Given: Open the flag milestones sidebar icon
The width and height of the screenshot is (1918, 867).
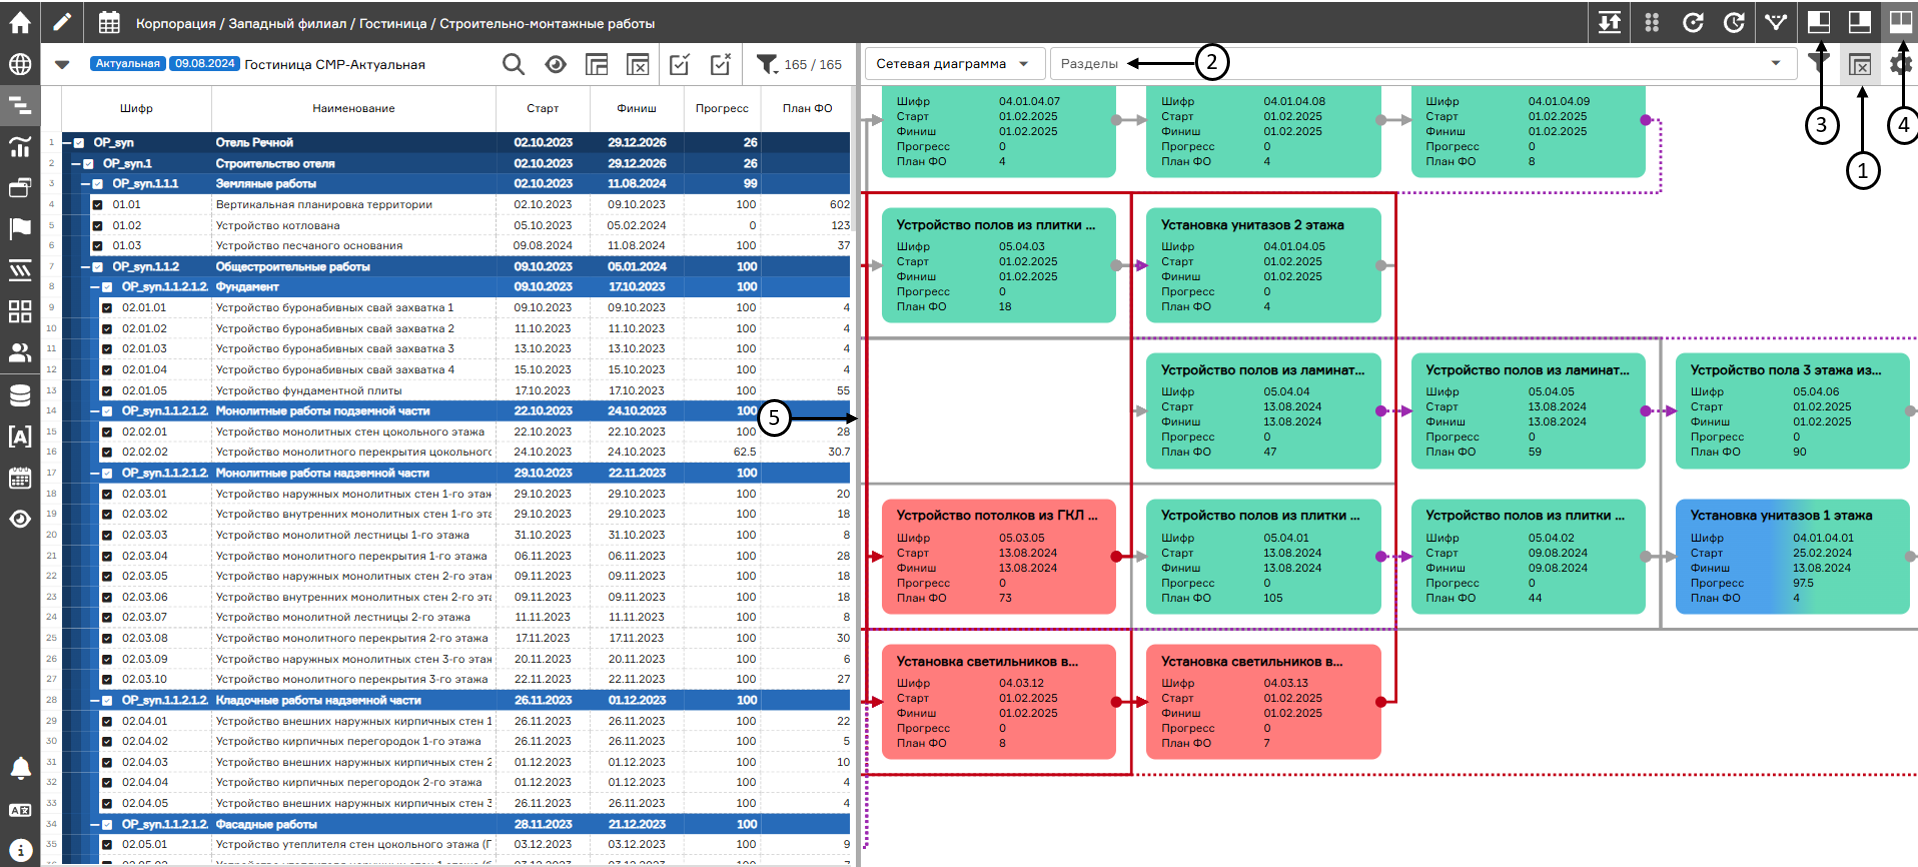Looking at the screenshot, I should pos(19,229).
